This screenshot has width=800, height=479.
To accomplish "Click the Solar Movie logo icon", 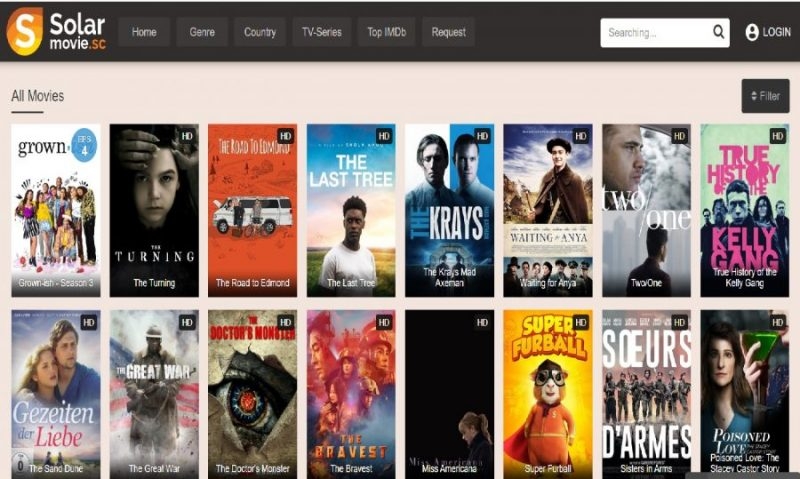I will coord(25,31).
